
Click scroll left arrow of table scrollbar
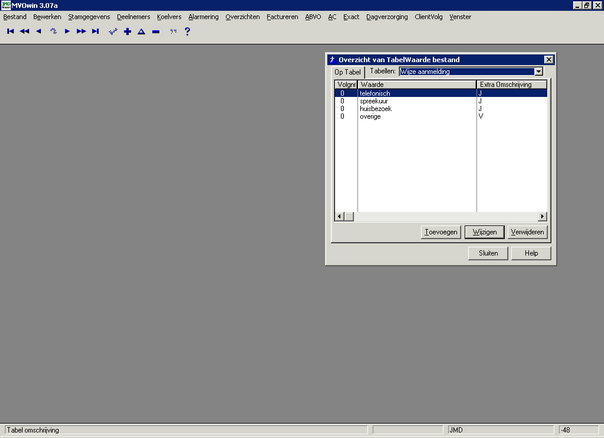coord(339,216)
